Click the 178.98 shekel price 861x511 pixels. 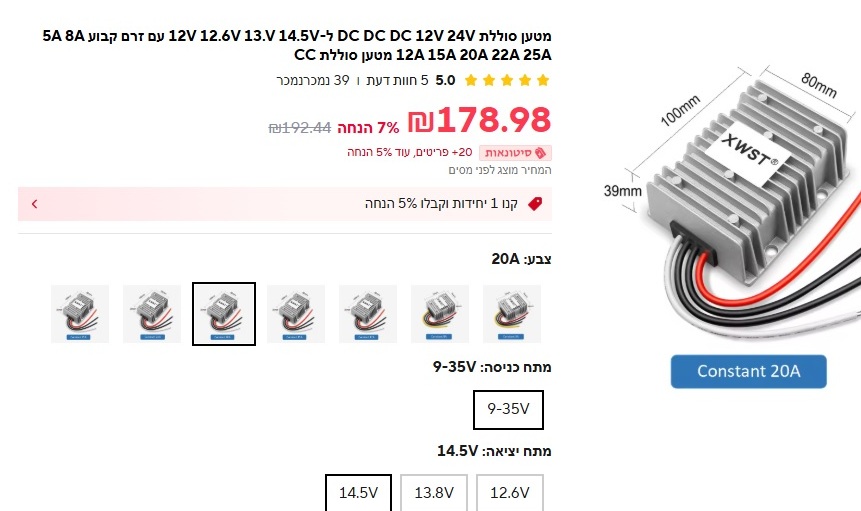coord(479,120)
